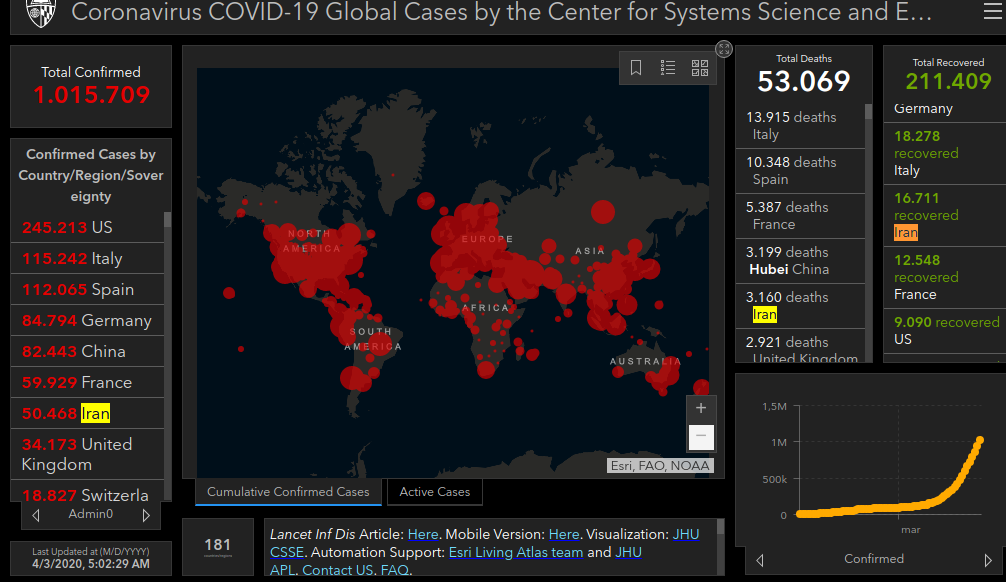This screenshot has height=582, width=1006.
Task: Go to next Admin0 list view
Action: [146, 515]
